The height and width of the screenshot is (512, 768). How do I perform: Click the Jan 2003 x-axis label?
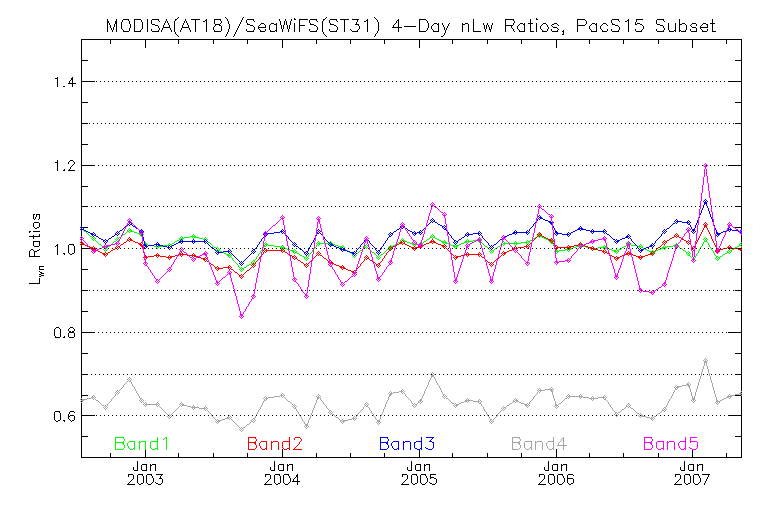point(145,473)
